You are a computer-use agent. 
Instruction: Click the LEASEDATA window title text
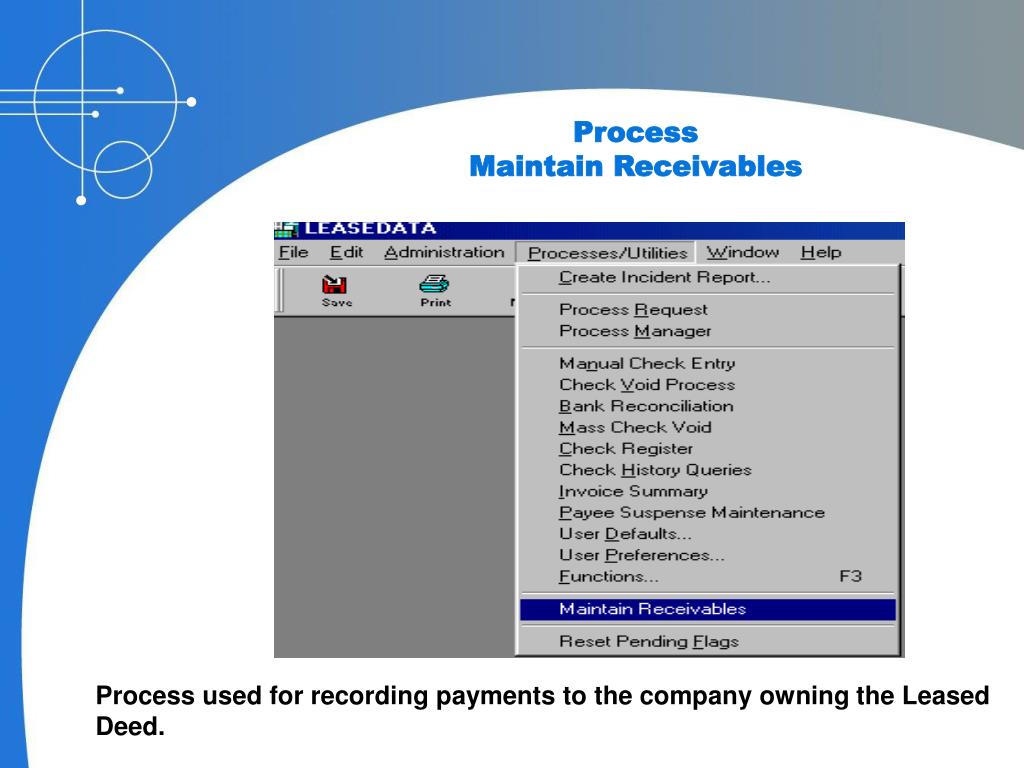pos(370,229)
